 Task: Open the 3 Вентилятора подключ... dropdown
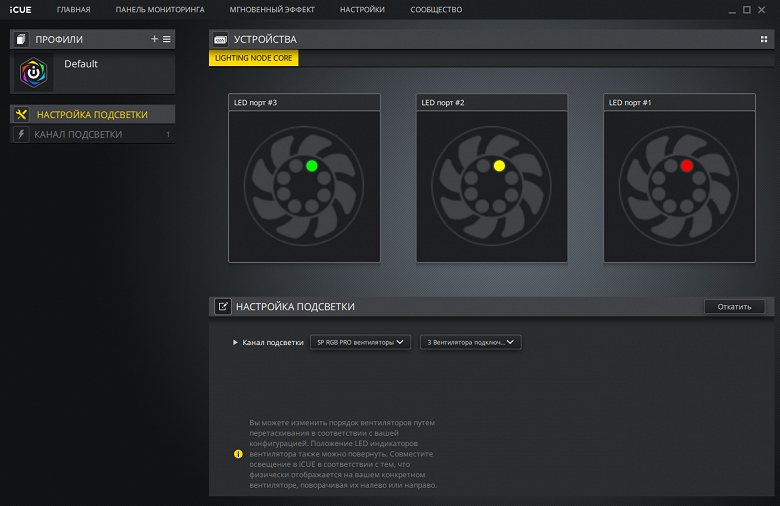[x=471, y=342]
